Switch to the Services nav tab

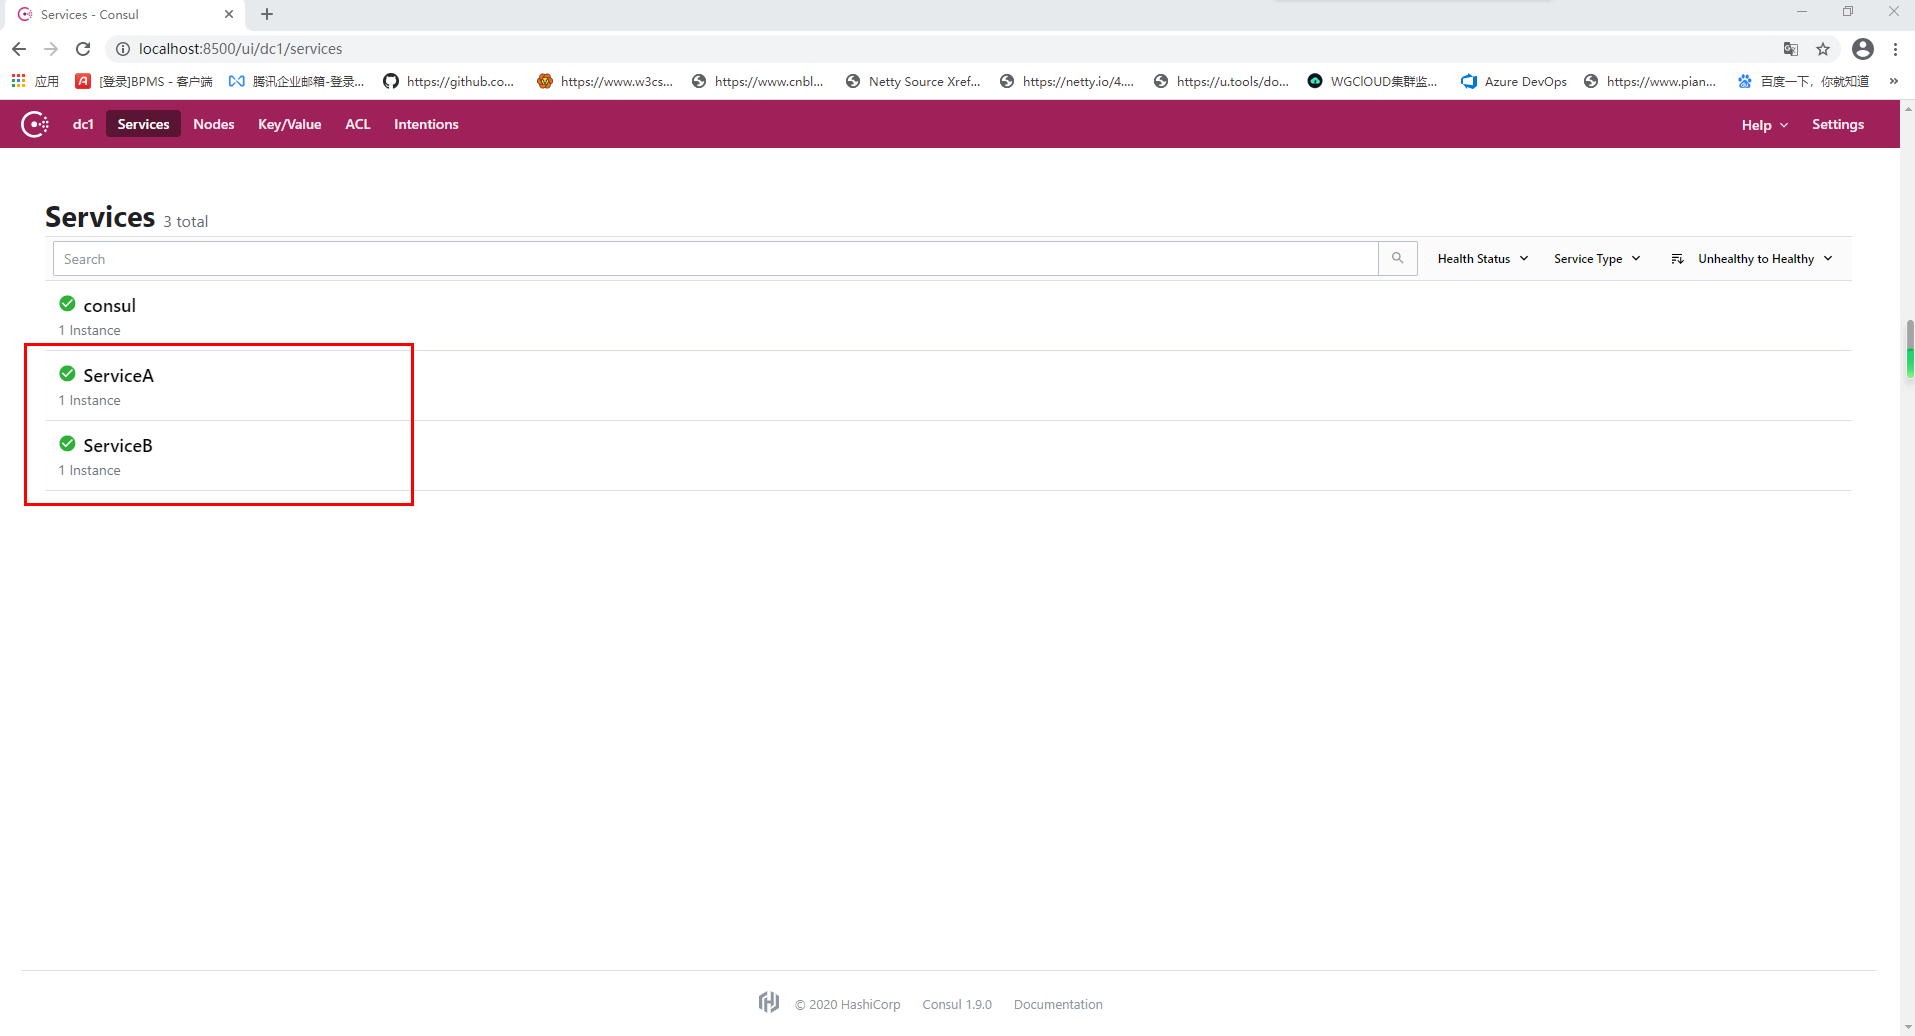(143, 124)
